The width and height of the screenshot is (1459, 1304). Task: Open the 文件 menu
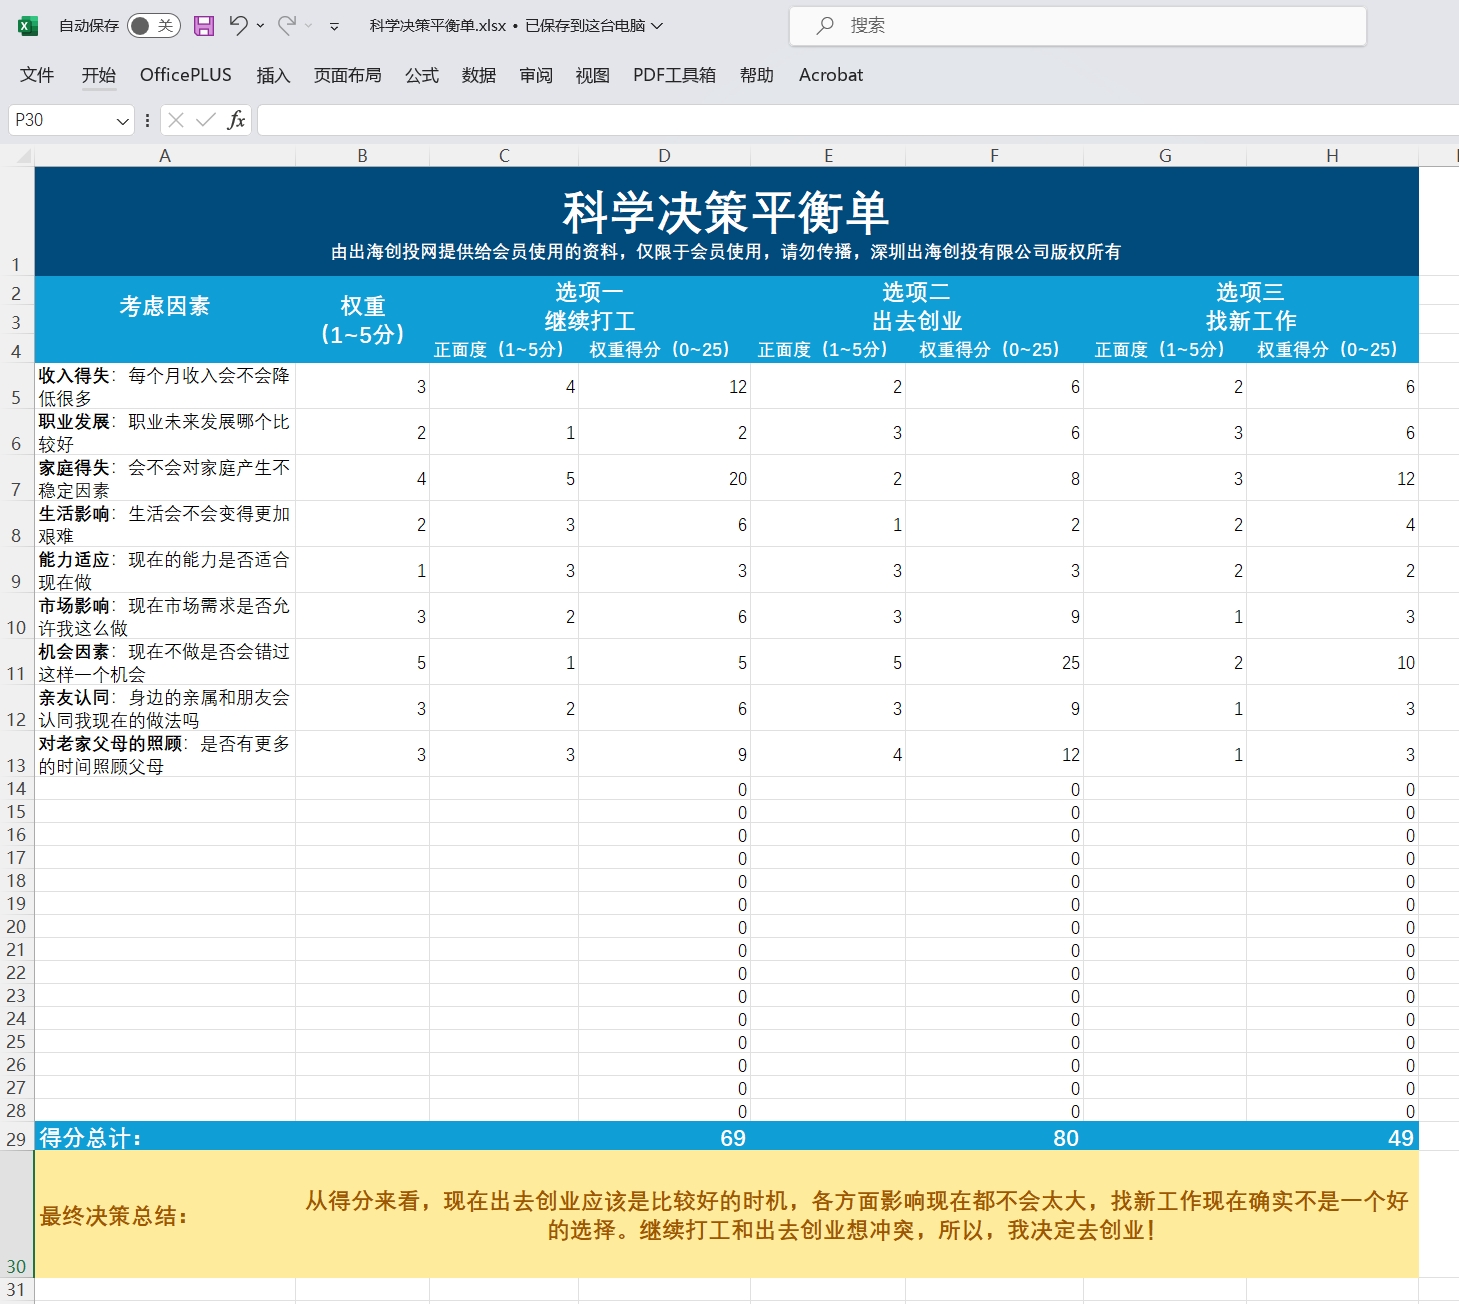(x=37, y=75)
